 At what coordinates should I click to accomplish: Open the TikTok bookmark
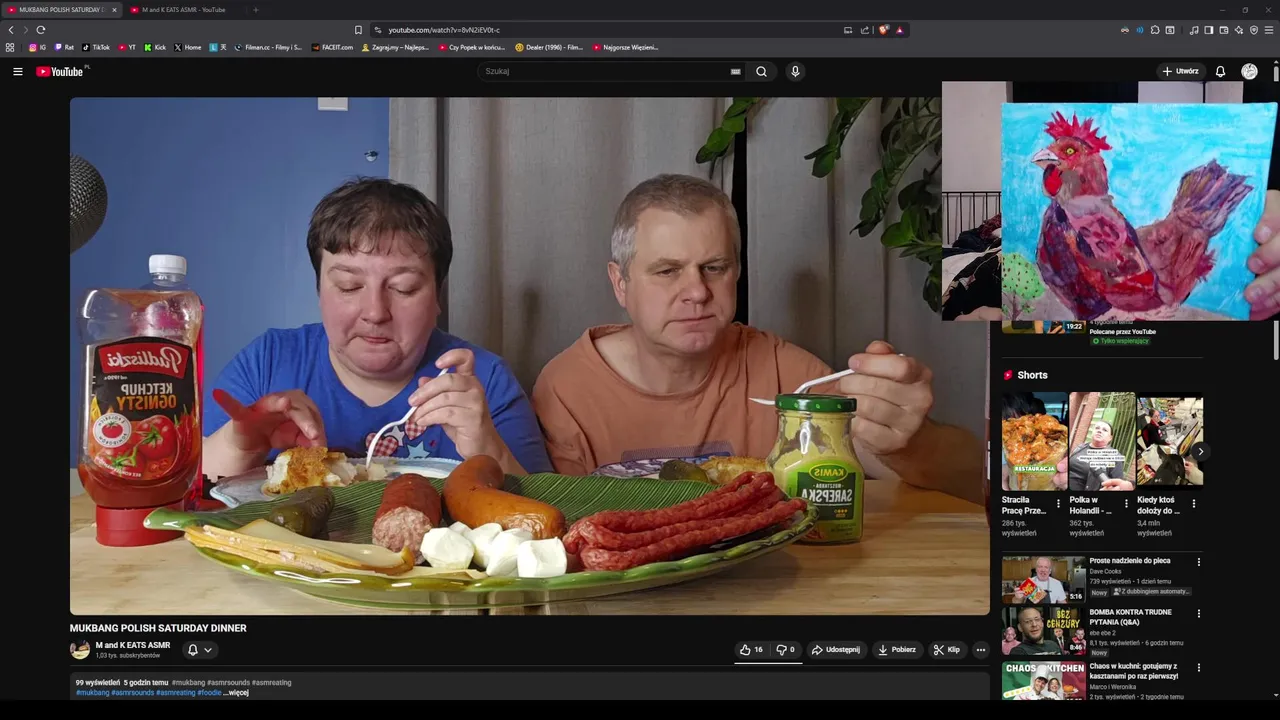coord(96,47)
